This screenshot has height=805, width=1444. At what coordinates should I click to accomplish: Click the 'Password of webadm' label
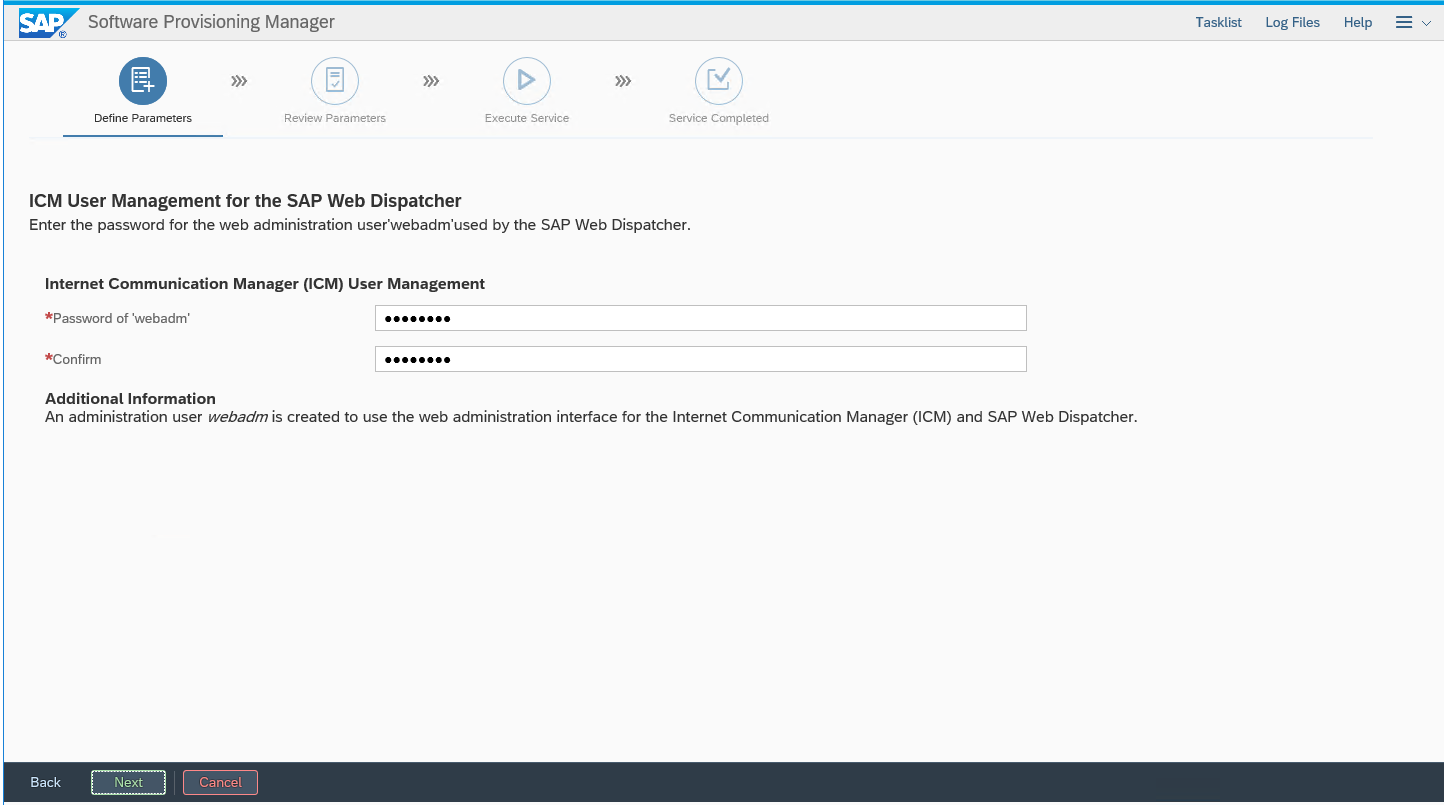[x=121, y=318]
